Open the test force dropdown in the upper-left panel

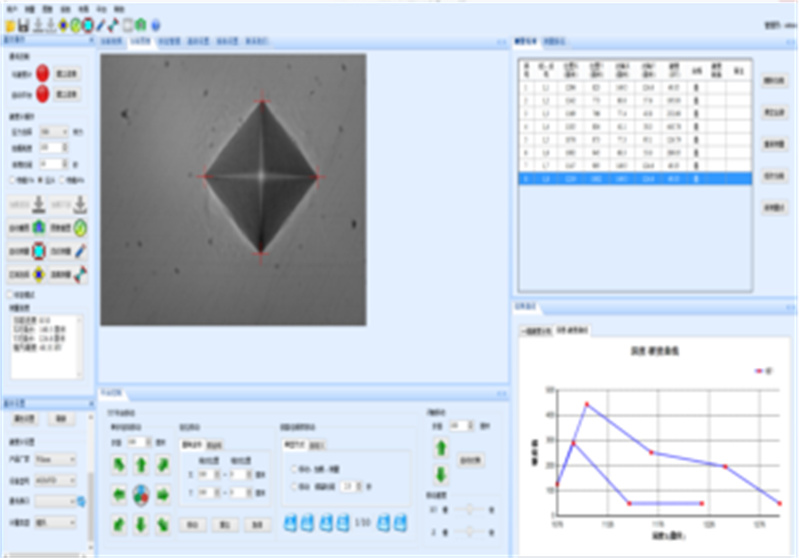54,131
